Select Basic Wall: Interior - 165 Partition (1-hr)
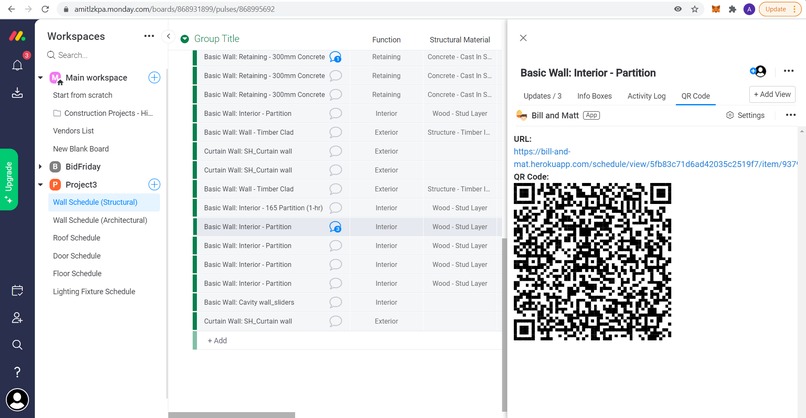Image resolution: width=806 pixels, height=418 pixels. (x=263, y=208)
